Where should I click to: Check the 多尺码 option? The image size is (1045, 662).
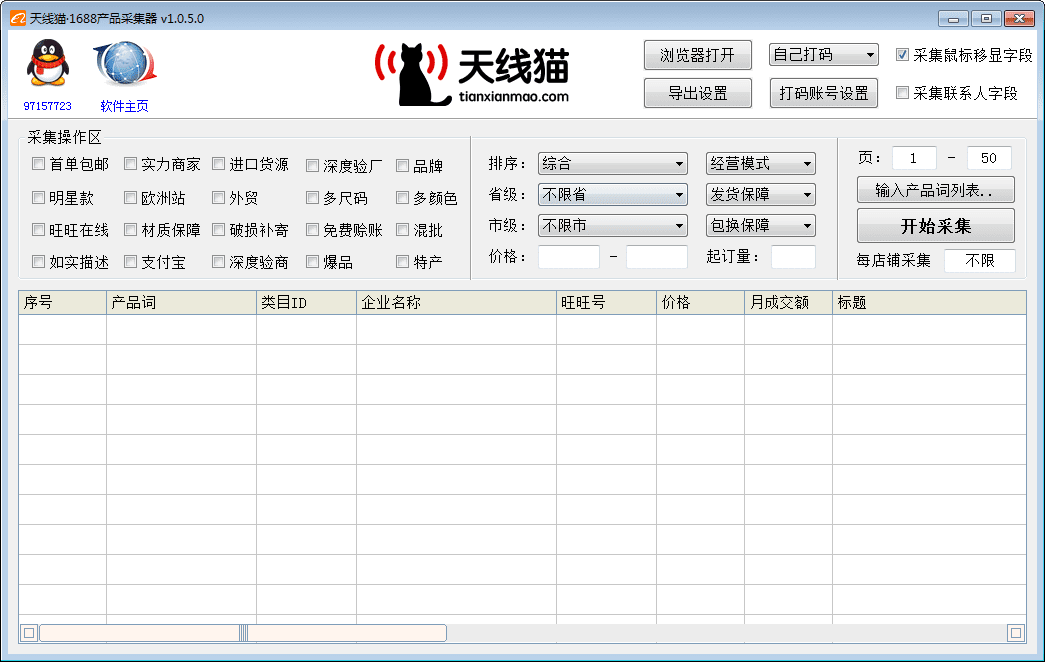click(x=313, y=197)
